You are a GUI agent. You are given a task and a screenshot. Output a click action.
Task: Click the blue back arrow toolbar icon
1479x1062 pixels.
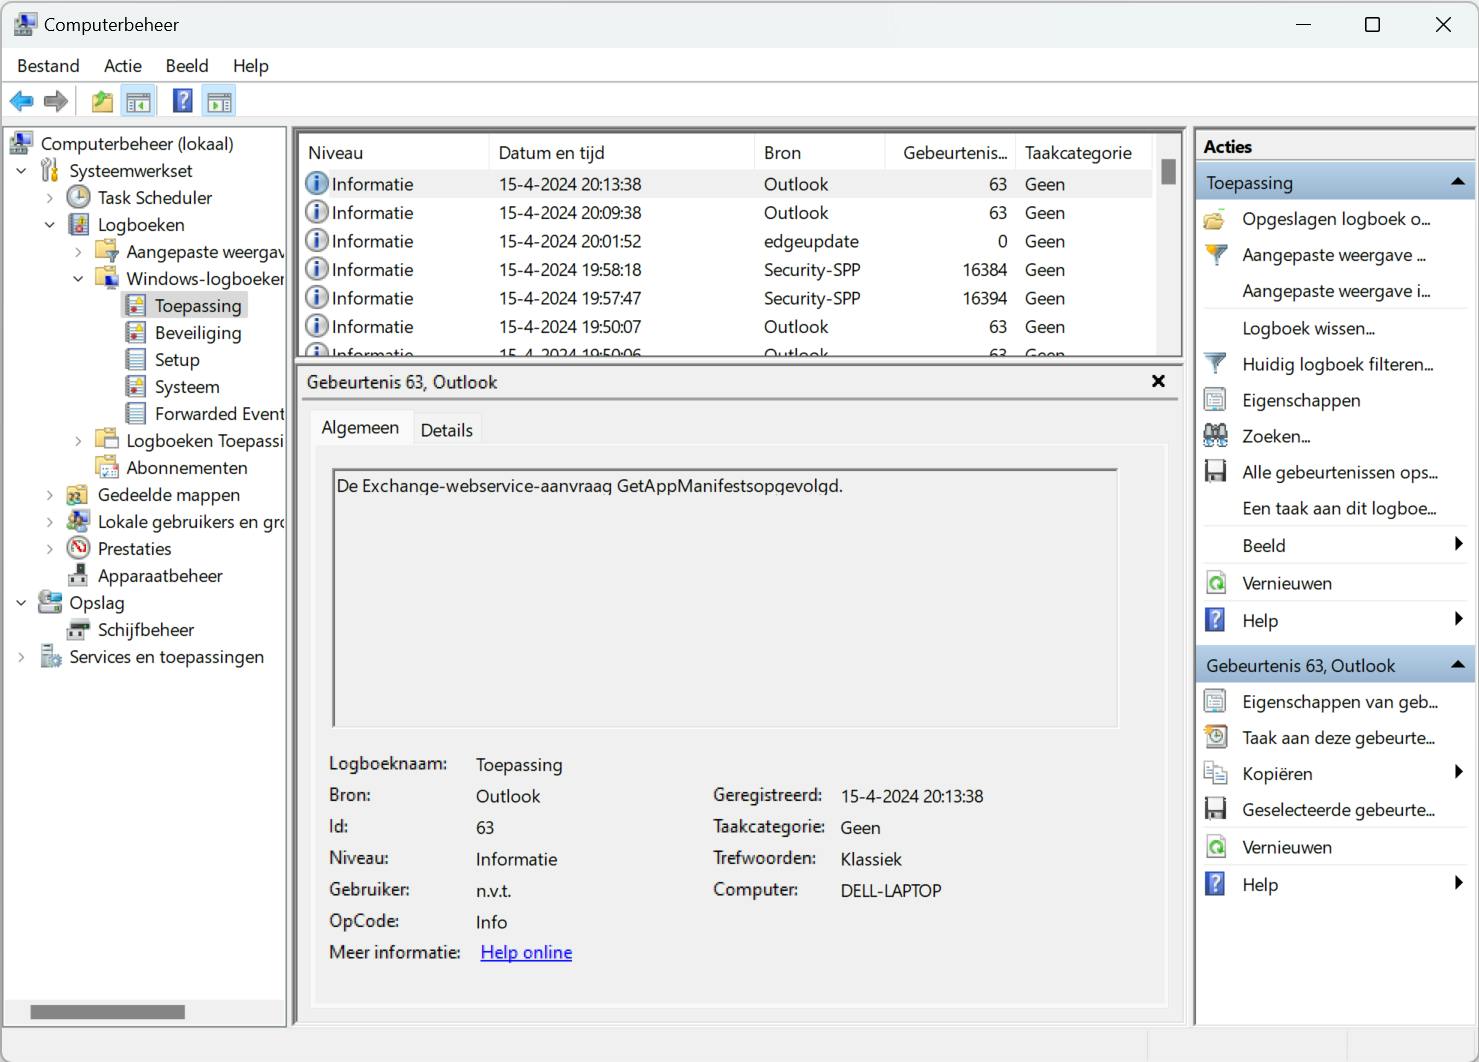point(21,101)
